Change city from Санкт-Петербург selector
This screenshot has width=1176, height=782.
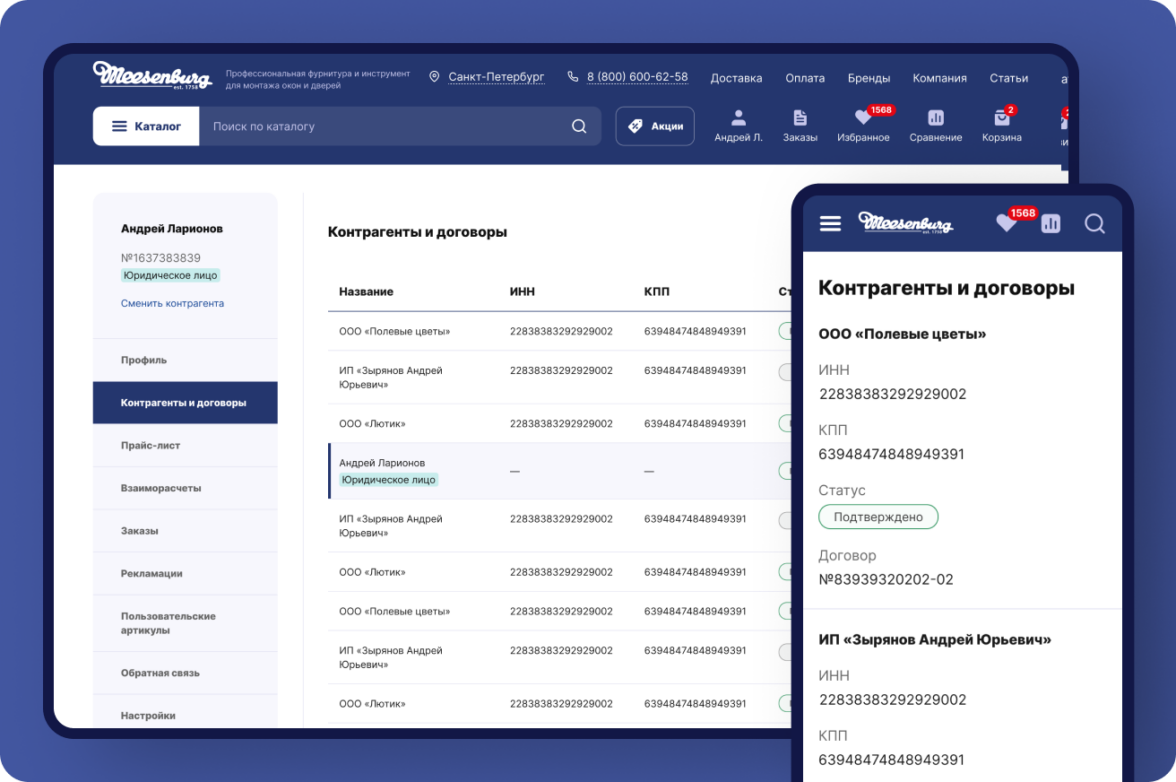[x=495, y=77]
